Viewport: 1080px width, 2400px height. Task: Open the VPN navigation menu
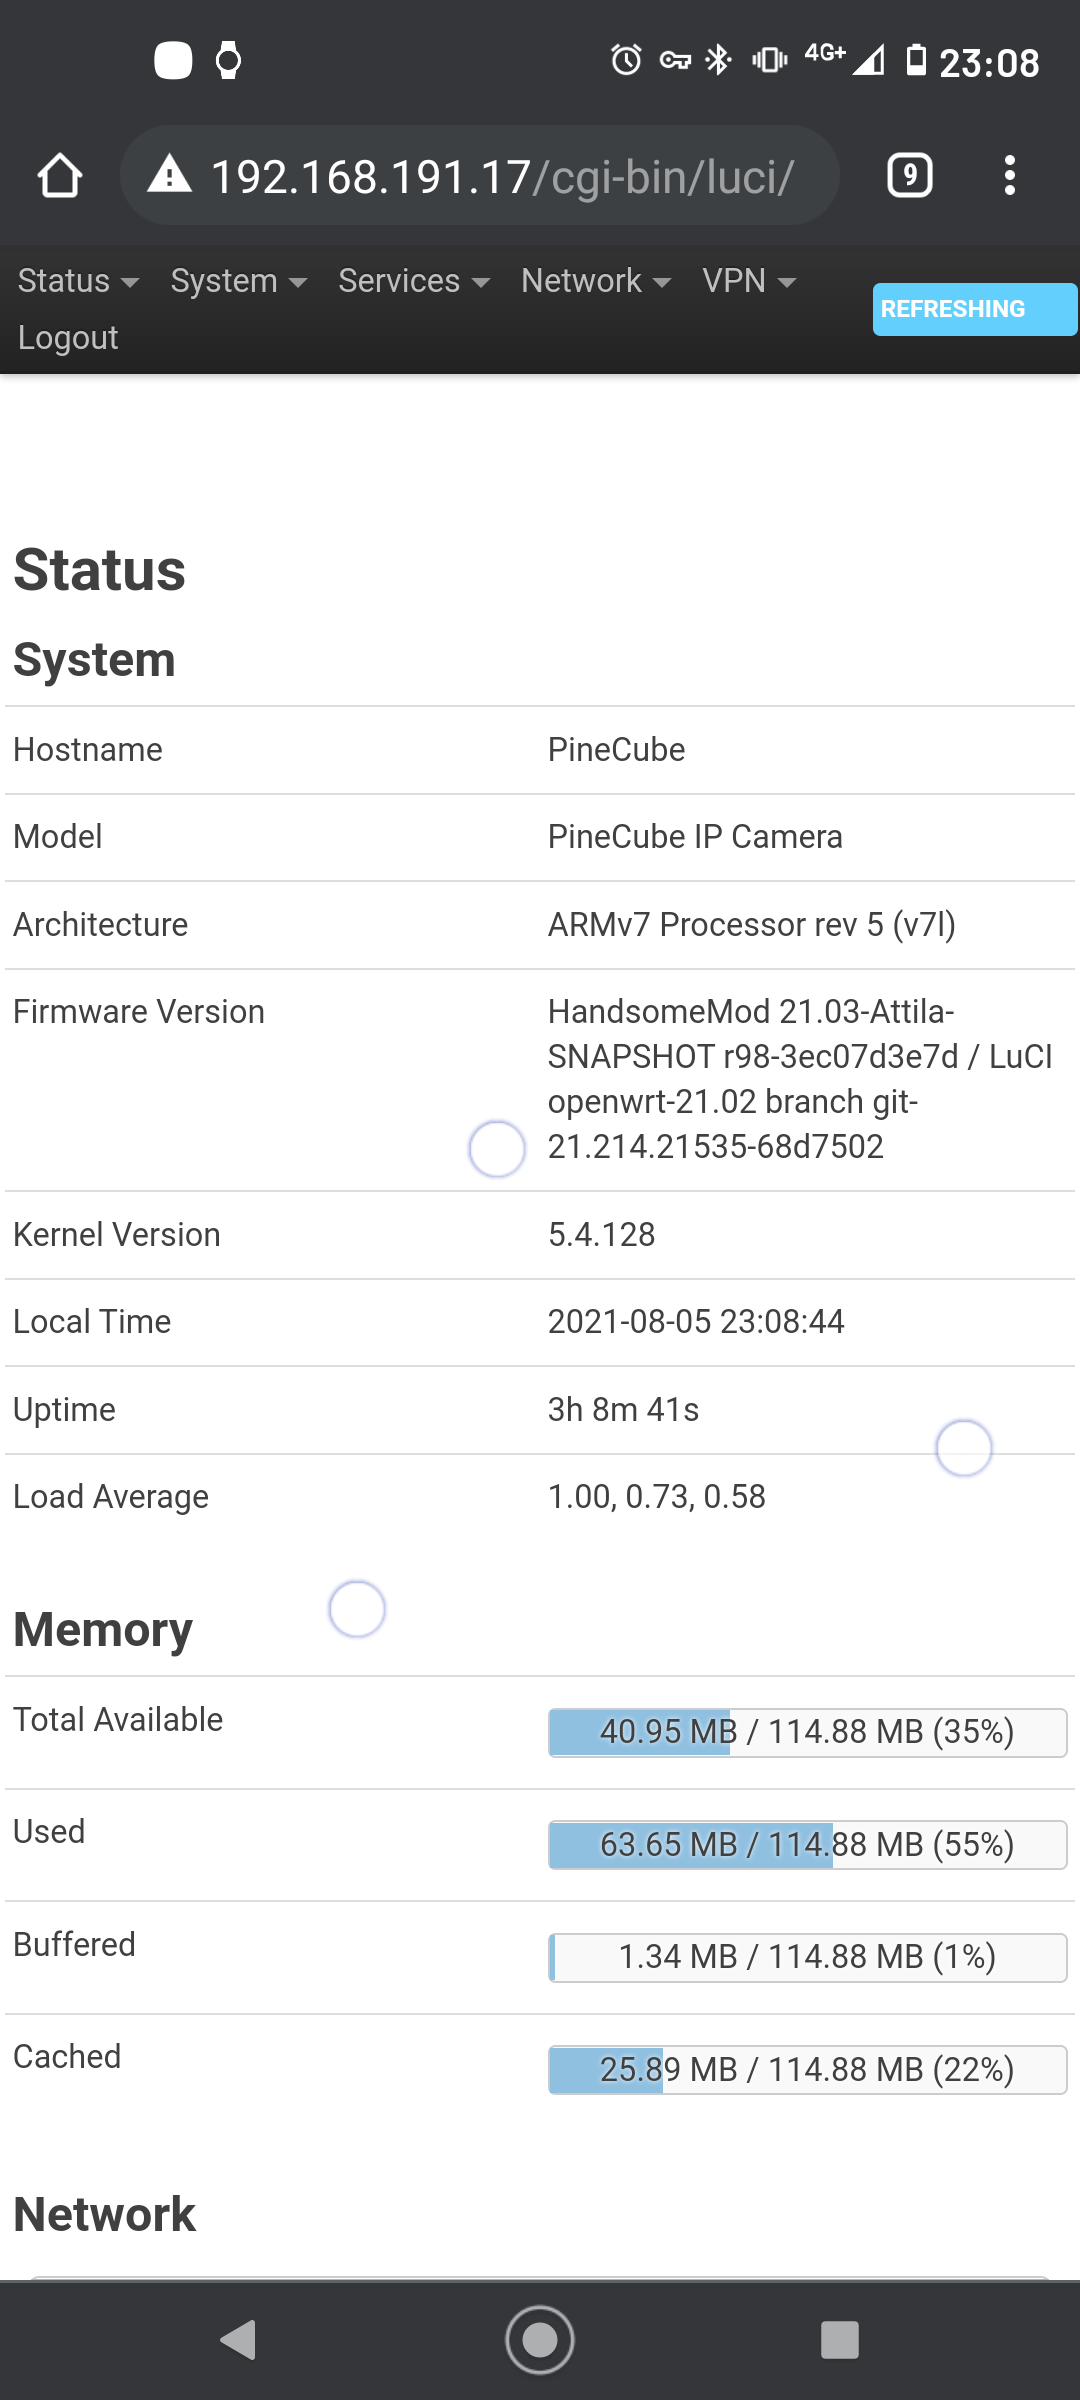pyautogui.click(x=748, y=281)
